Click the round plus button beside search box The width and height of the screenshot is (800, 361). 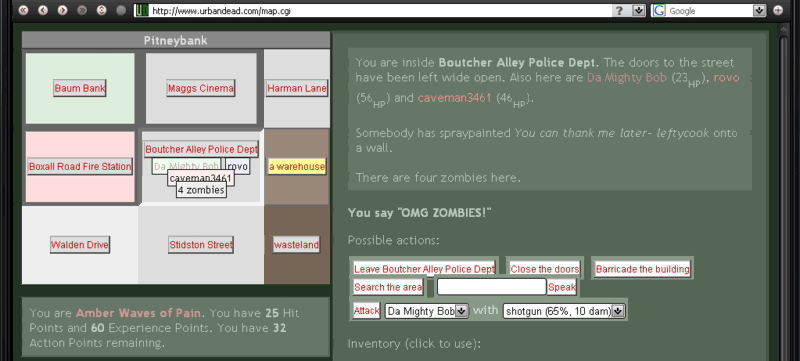(778, 10)
